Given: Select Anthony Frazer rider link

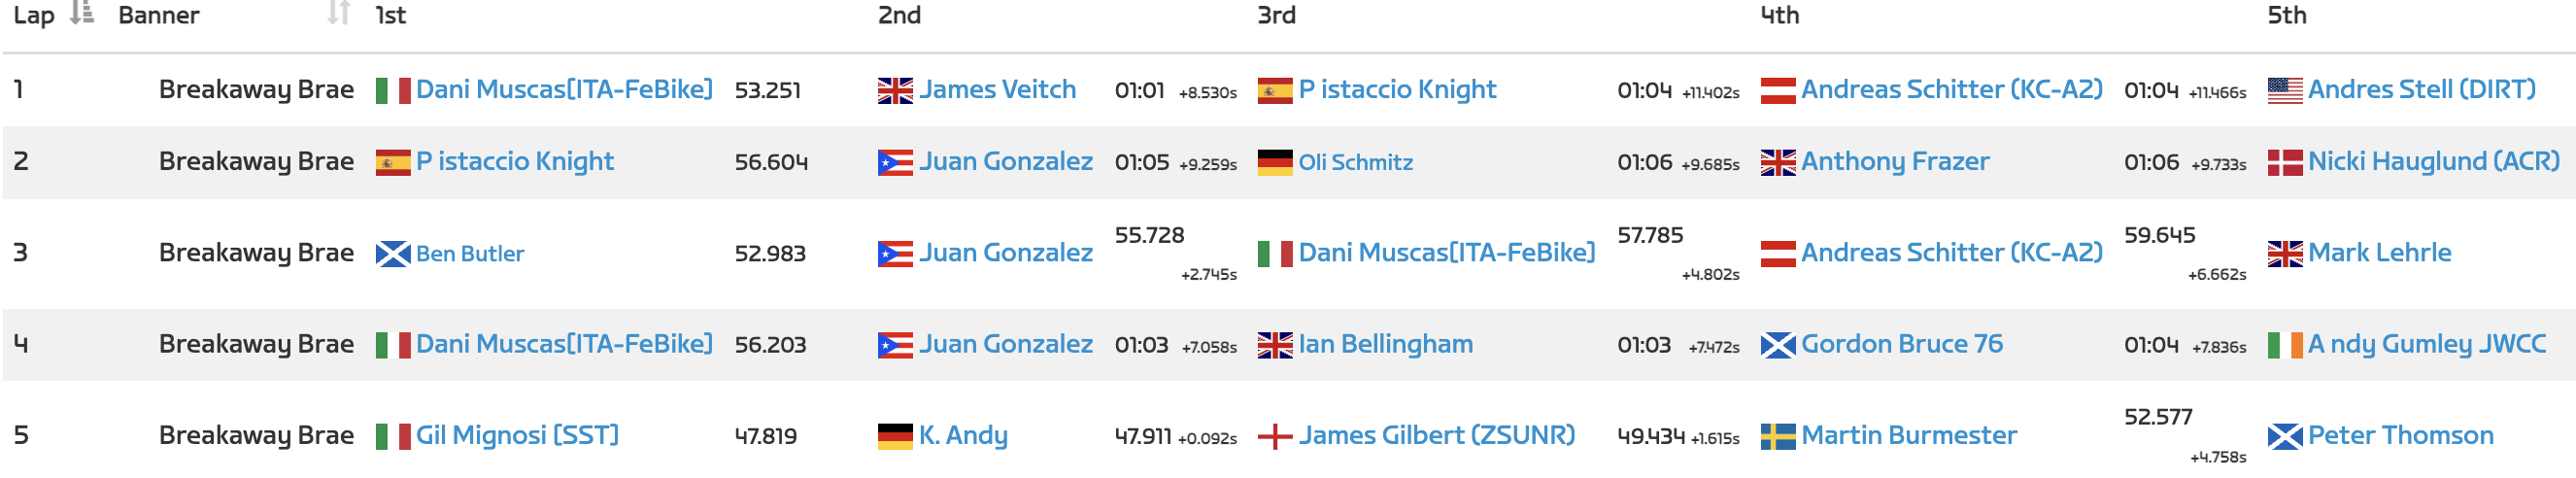Looking at the screenshot, I should (1895, 162).
